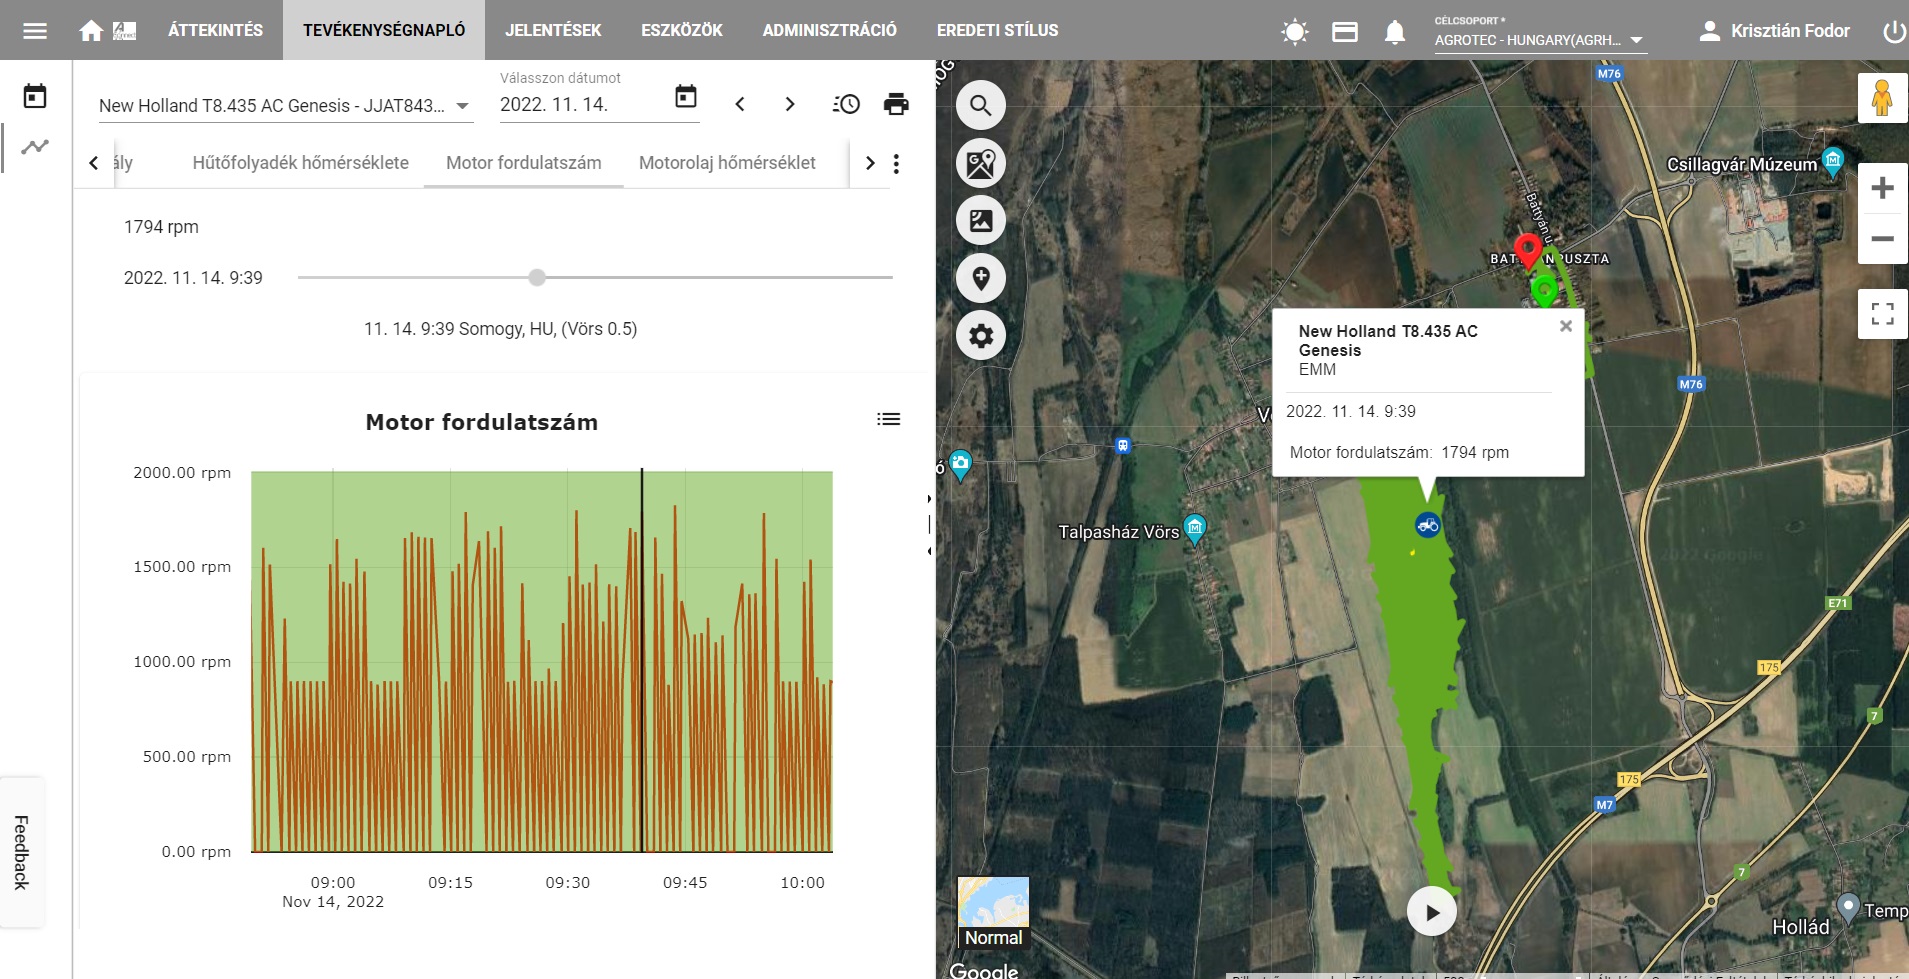Click the collapse panel splitter handle
Image resolution: width=1909 pixels, height=979 pixels.
(x=930, y=524)
